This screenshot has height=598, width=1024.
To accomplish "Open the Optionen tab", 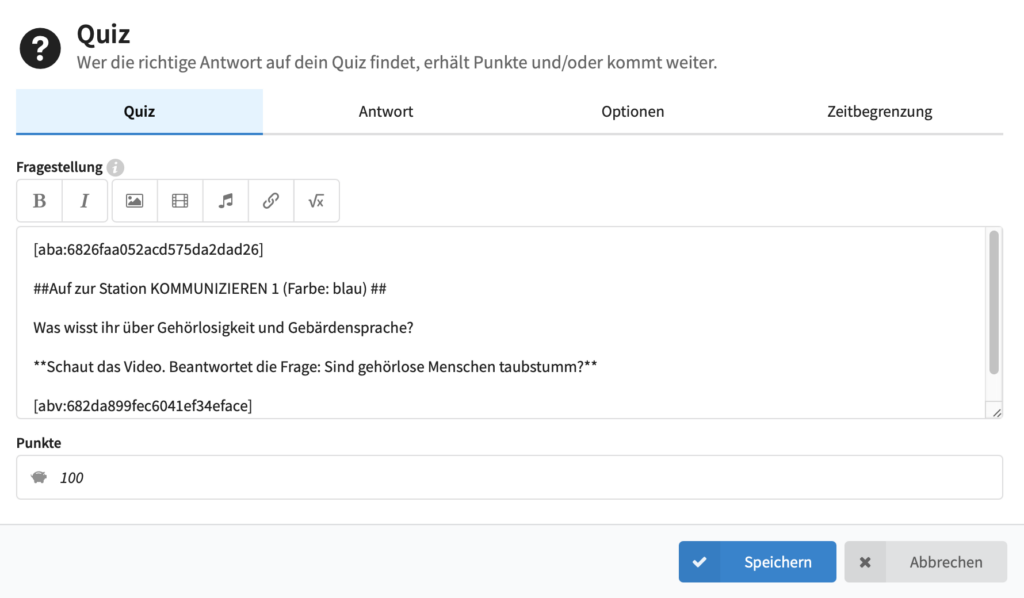I will pyautogui.click(x=632, y=112).
